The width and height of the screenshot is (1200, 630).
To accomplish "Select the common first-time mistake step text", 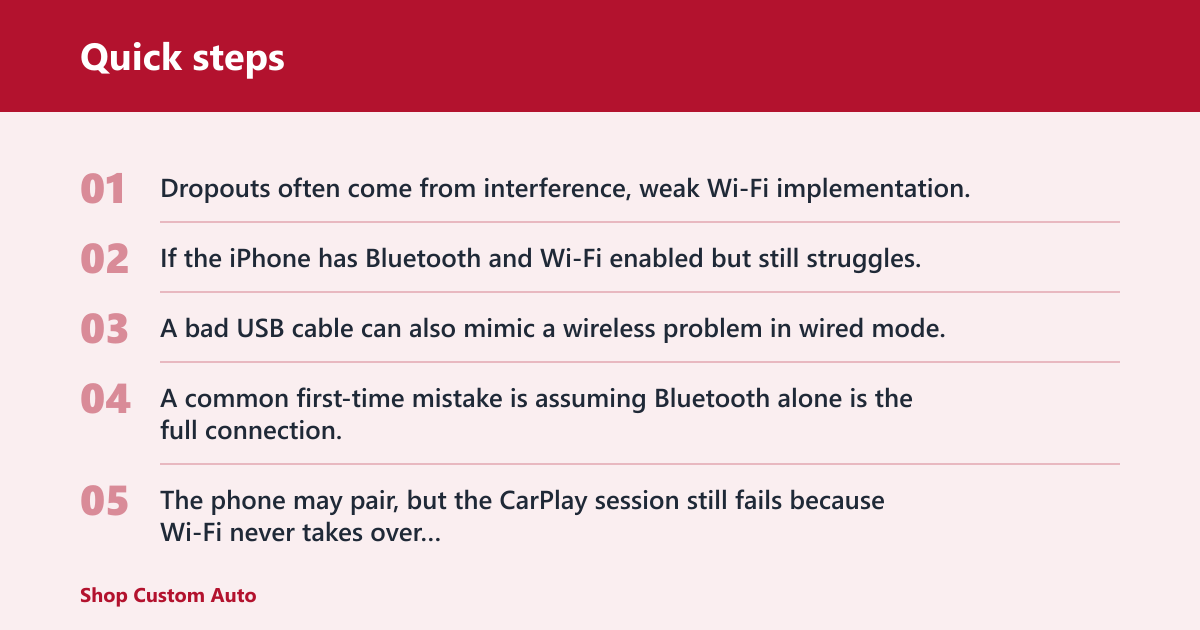I will (x=536, y=414).
